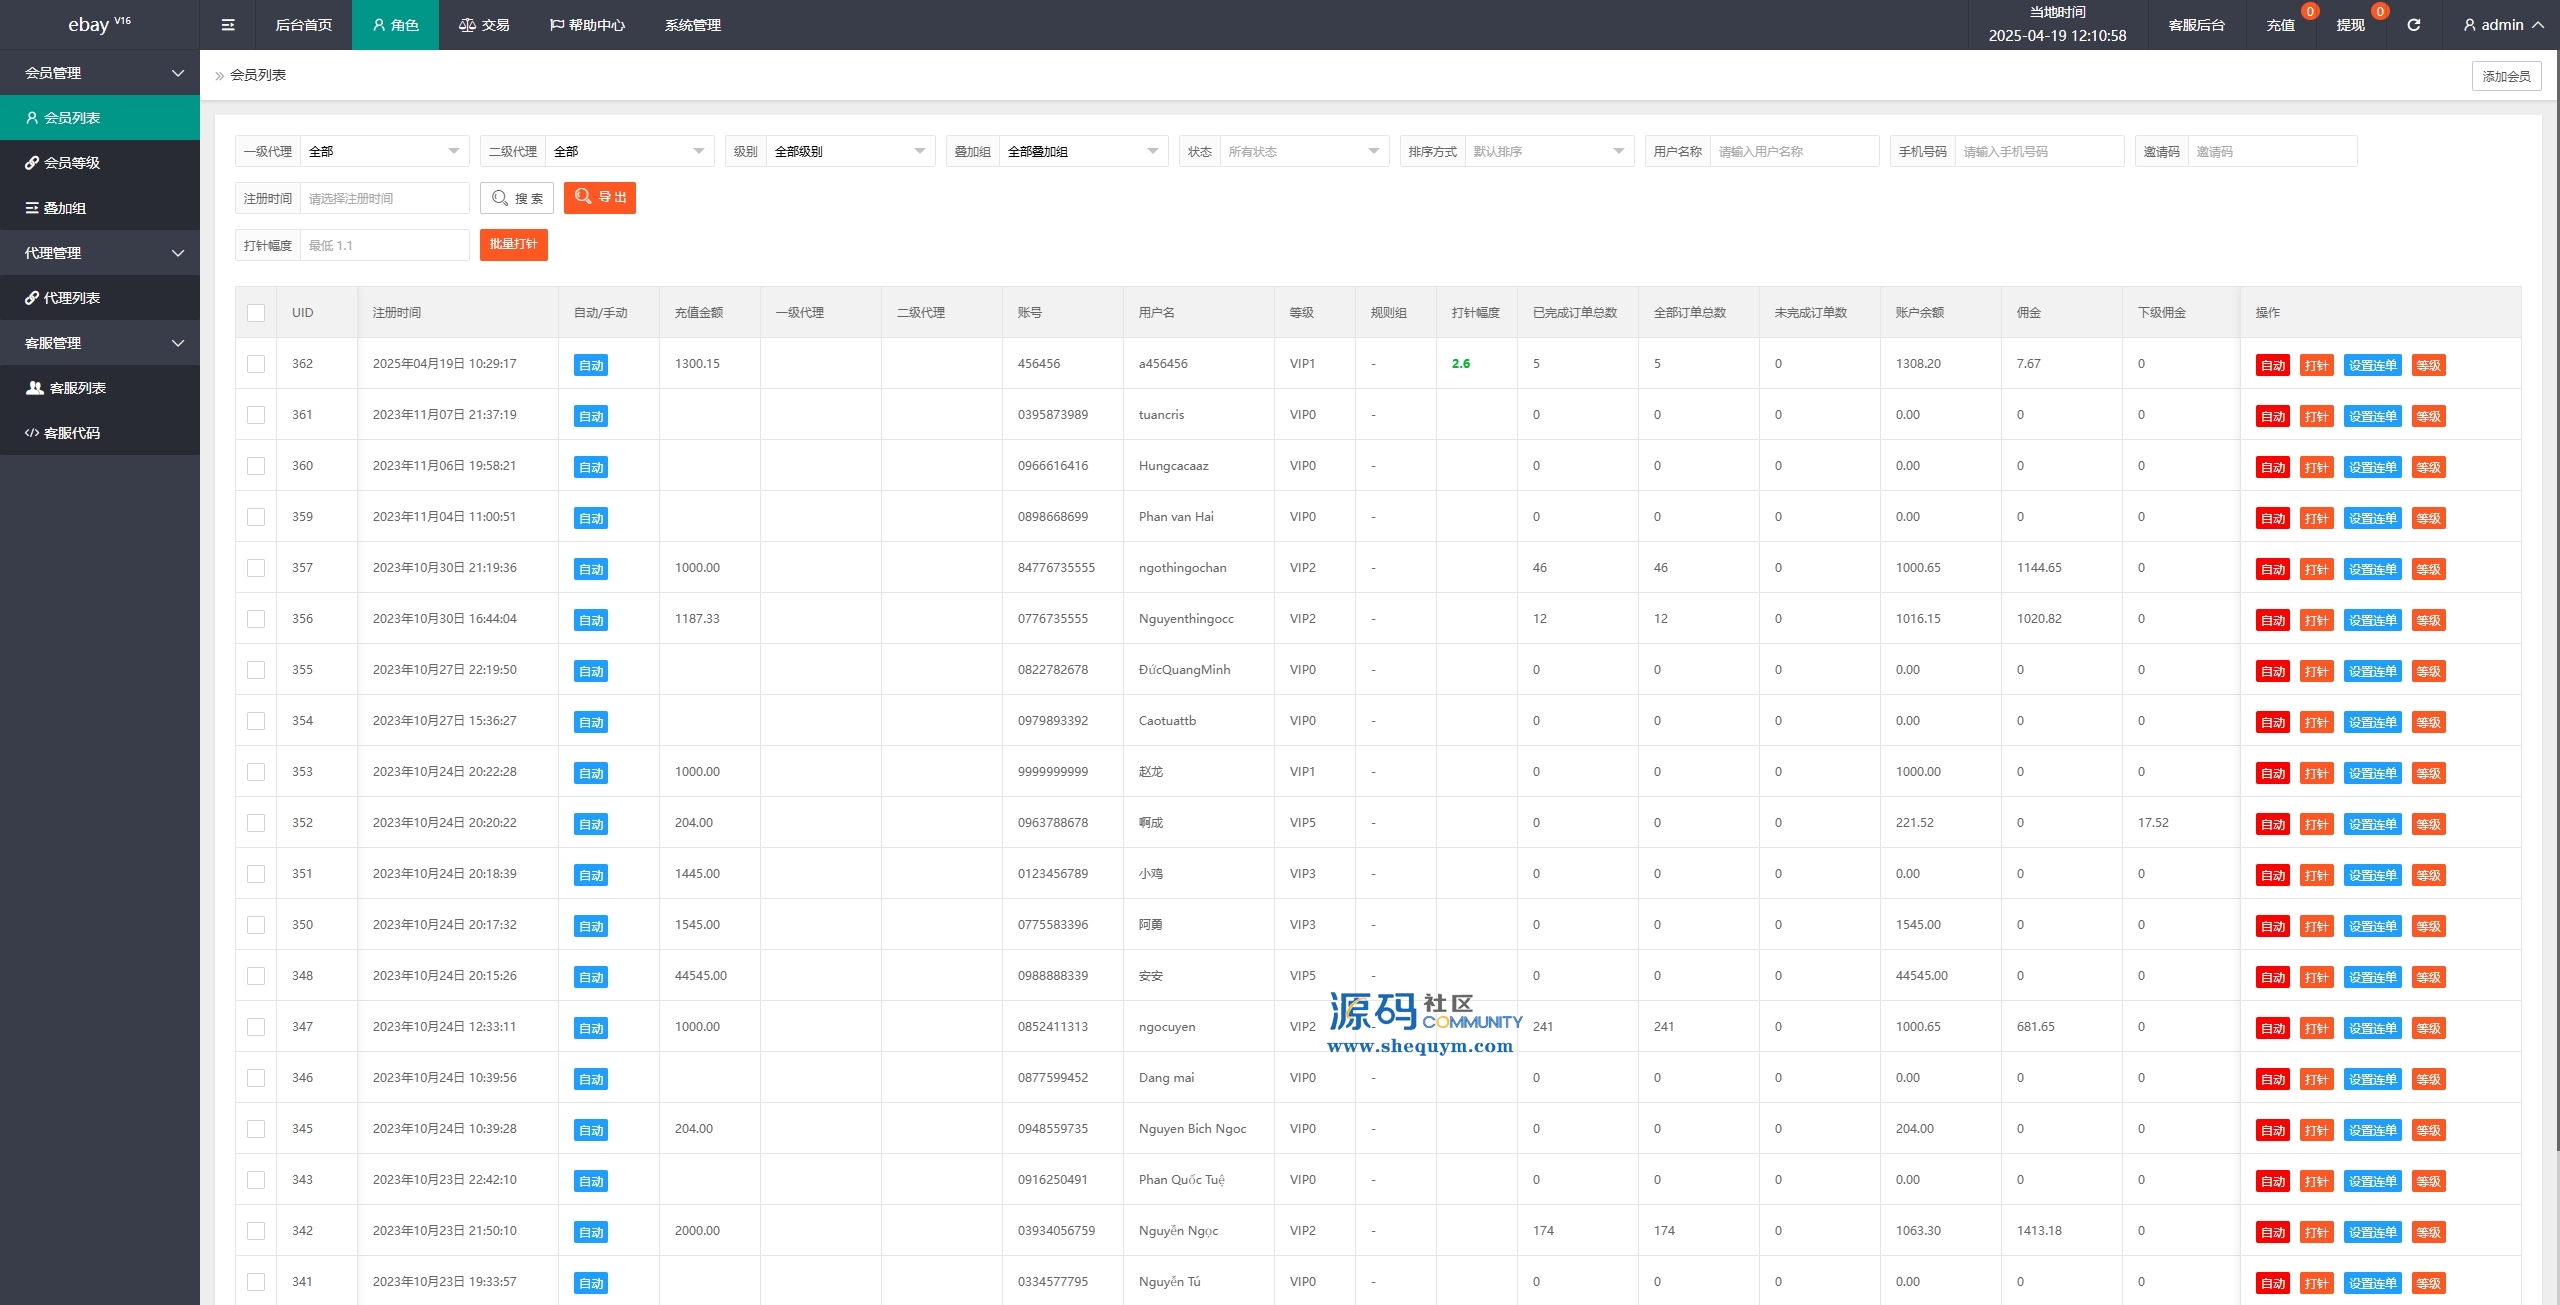Viewport: 2560px width, 1305px height.
Task: Click the orange 导出 export button
Action: pyautogui.click(x=600, y=198)
